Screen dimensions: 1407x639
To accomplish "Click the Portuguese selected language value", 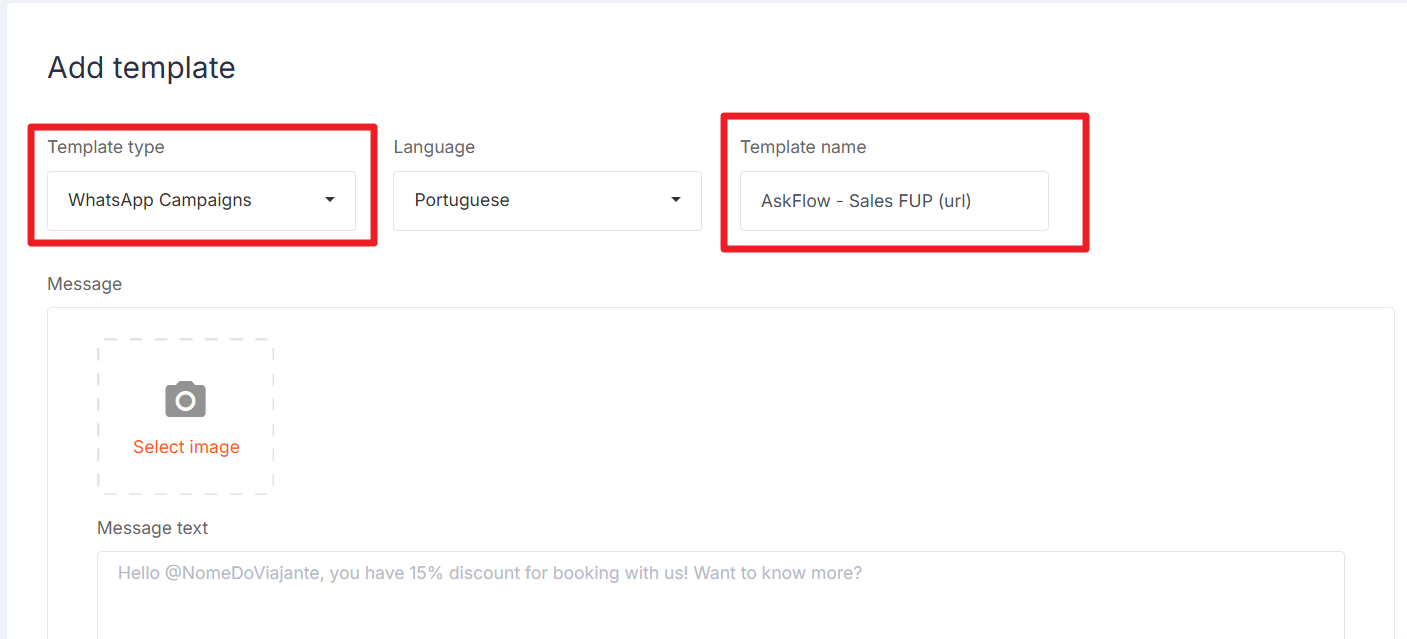I will (462, 200).
